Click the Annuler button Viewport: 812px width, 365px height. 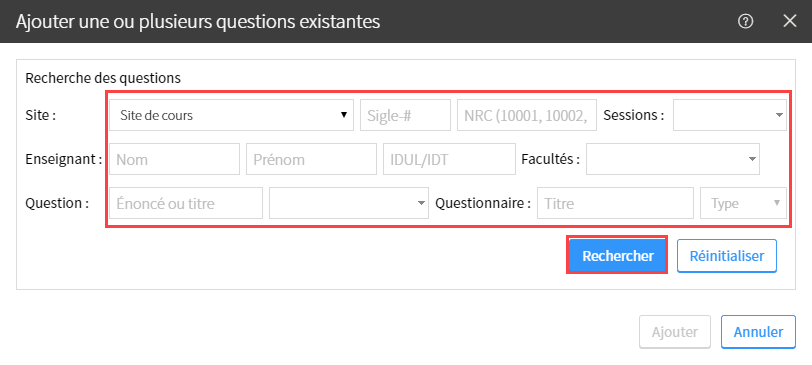[758, 331]
